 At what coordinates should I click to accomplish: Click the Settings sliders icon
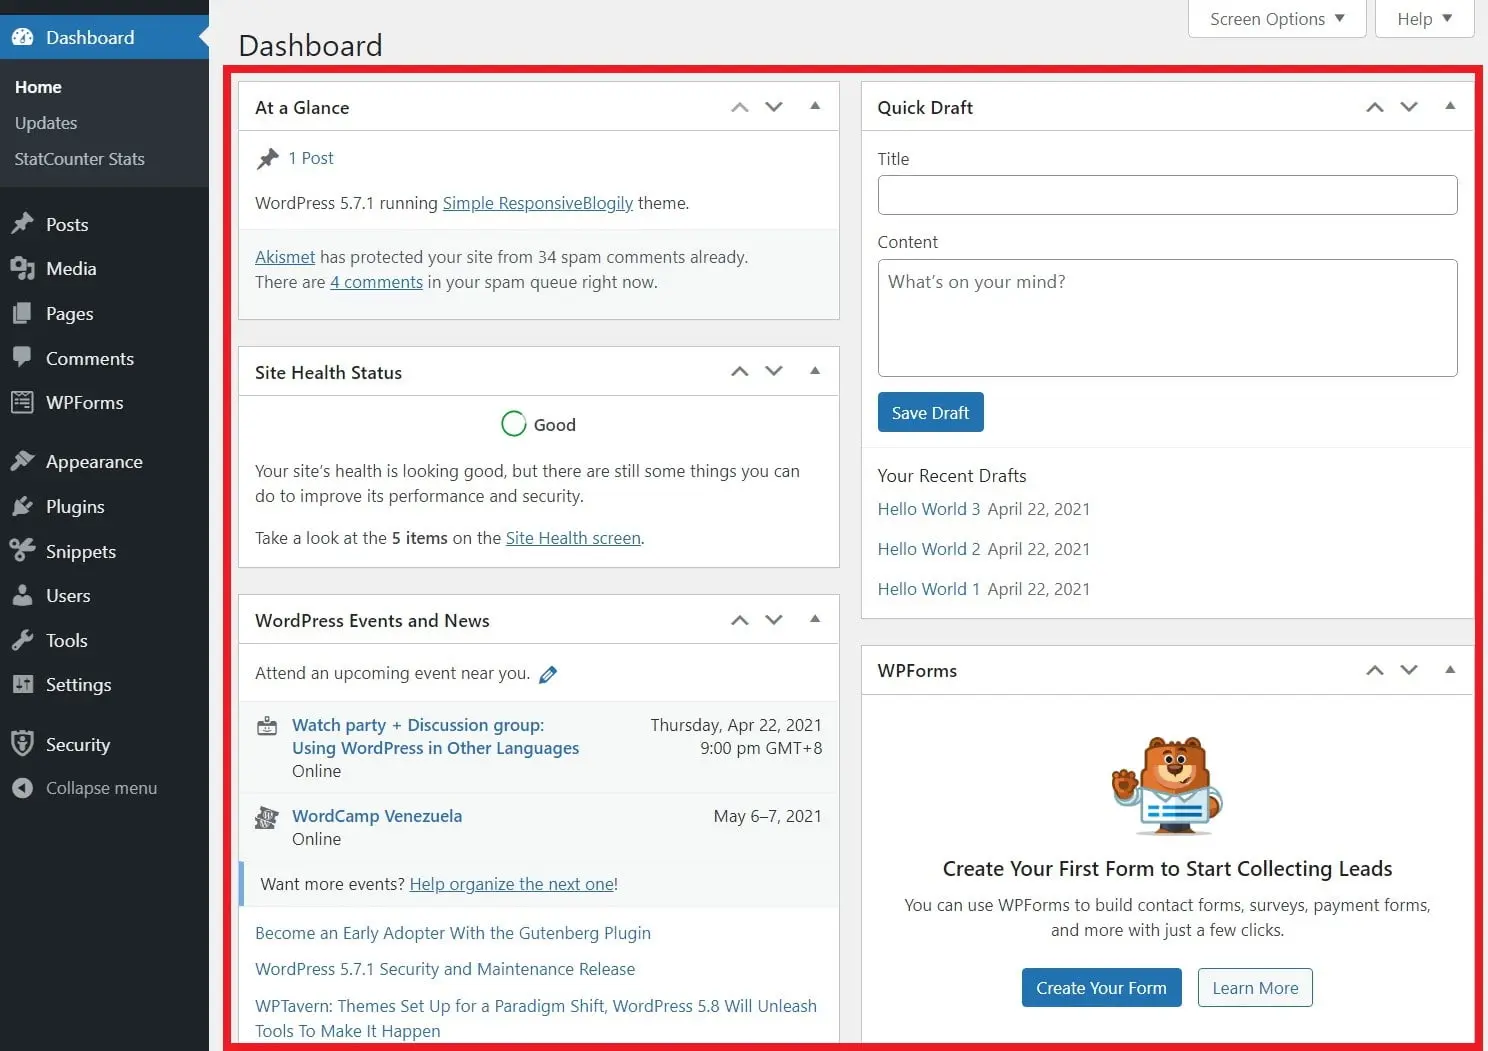22,684
